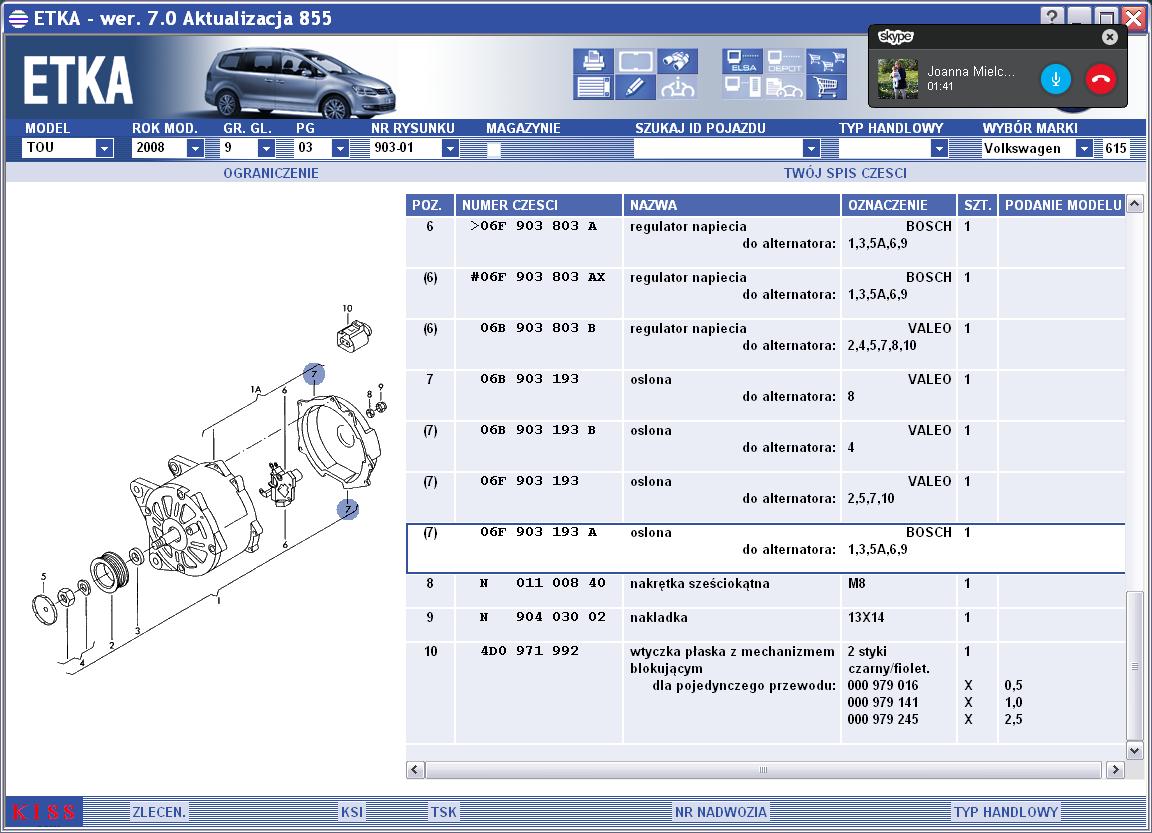The image size is (1152, 833).
Task: Toggle the MAGAZYNIE checkbox
Action: pos(494,149)
